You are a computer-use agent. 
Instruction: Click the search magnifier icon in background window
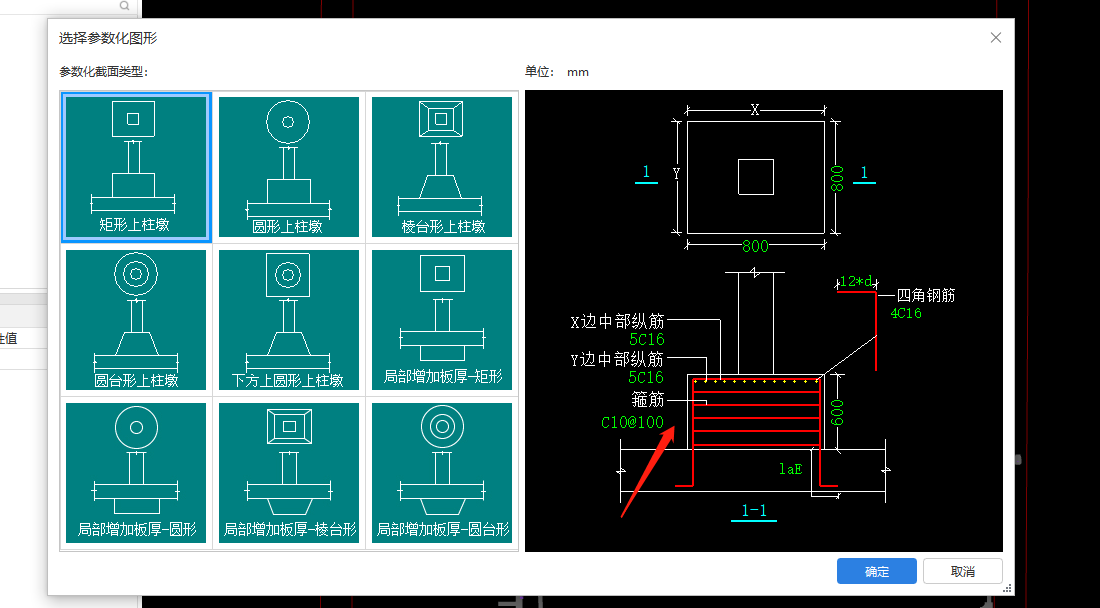[124, 6]
